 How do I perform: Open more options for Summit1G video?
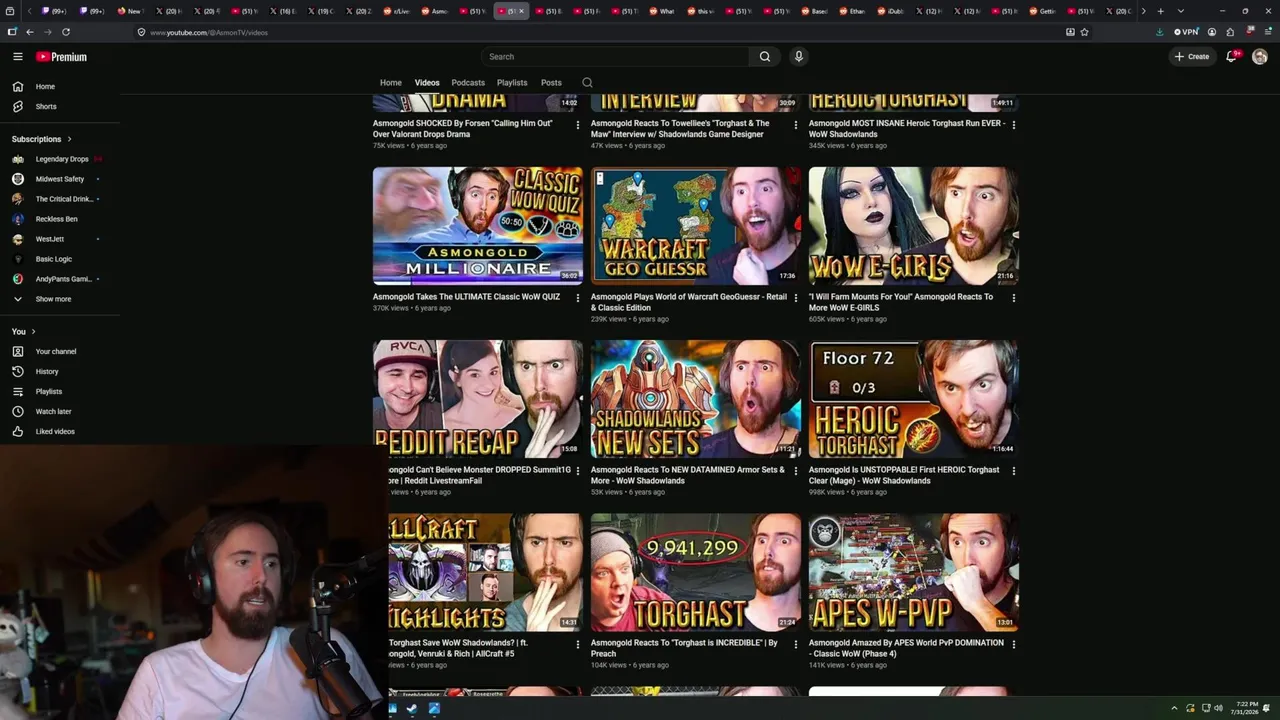tap(578, 471)
